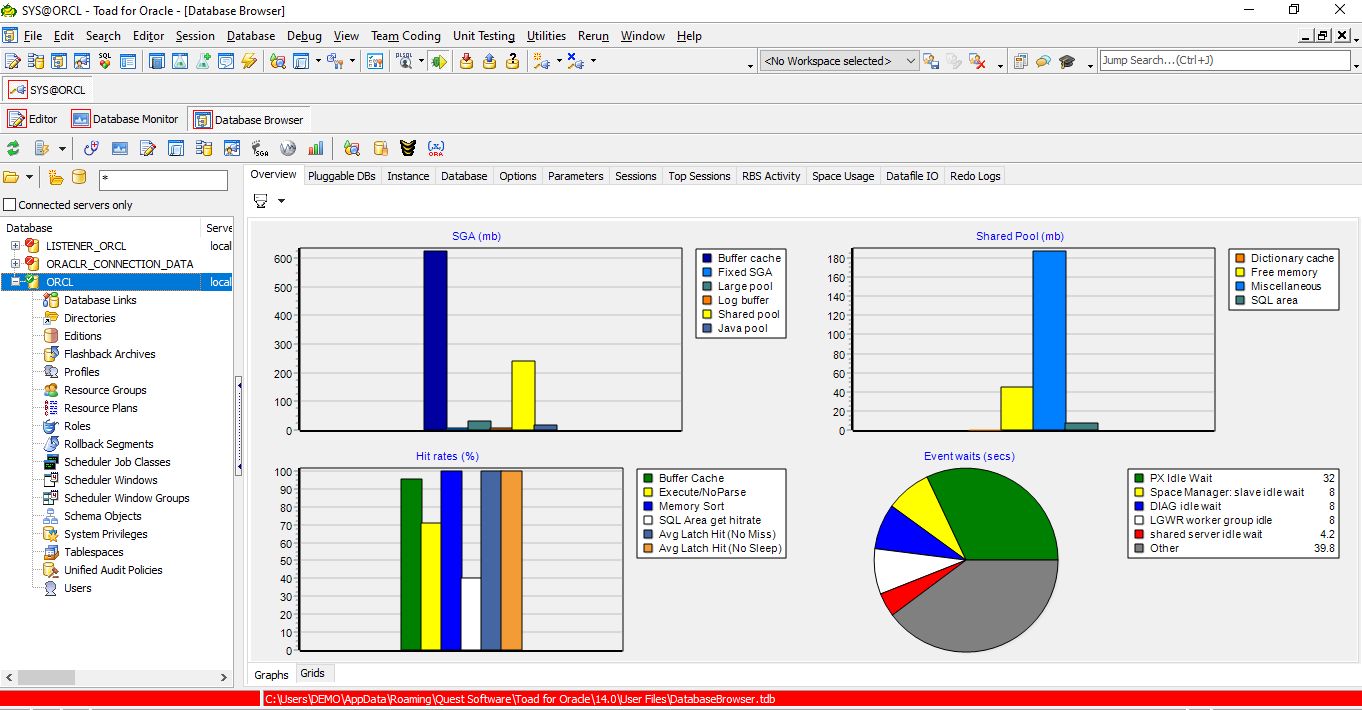Click the green refresh arrows icon
The width and height of the screenshot is (1362, 710).
coord(13,148)
